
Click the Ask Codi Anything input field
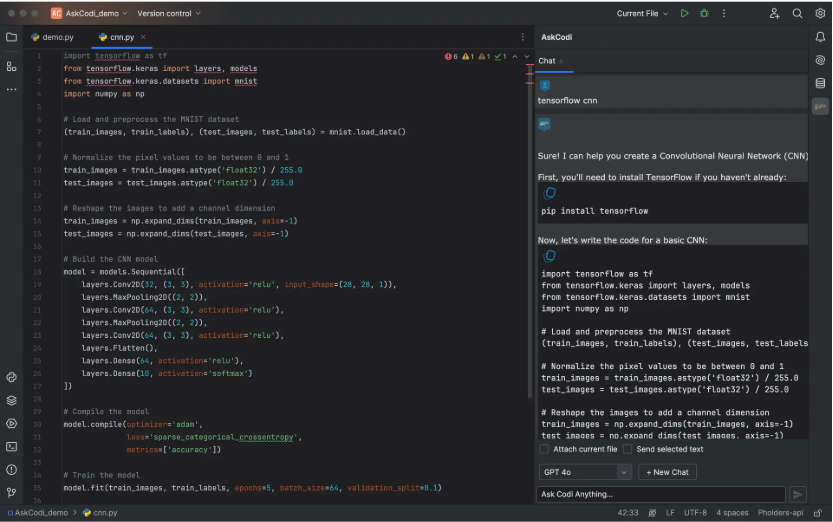click(660, 494)
